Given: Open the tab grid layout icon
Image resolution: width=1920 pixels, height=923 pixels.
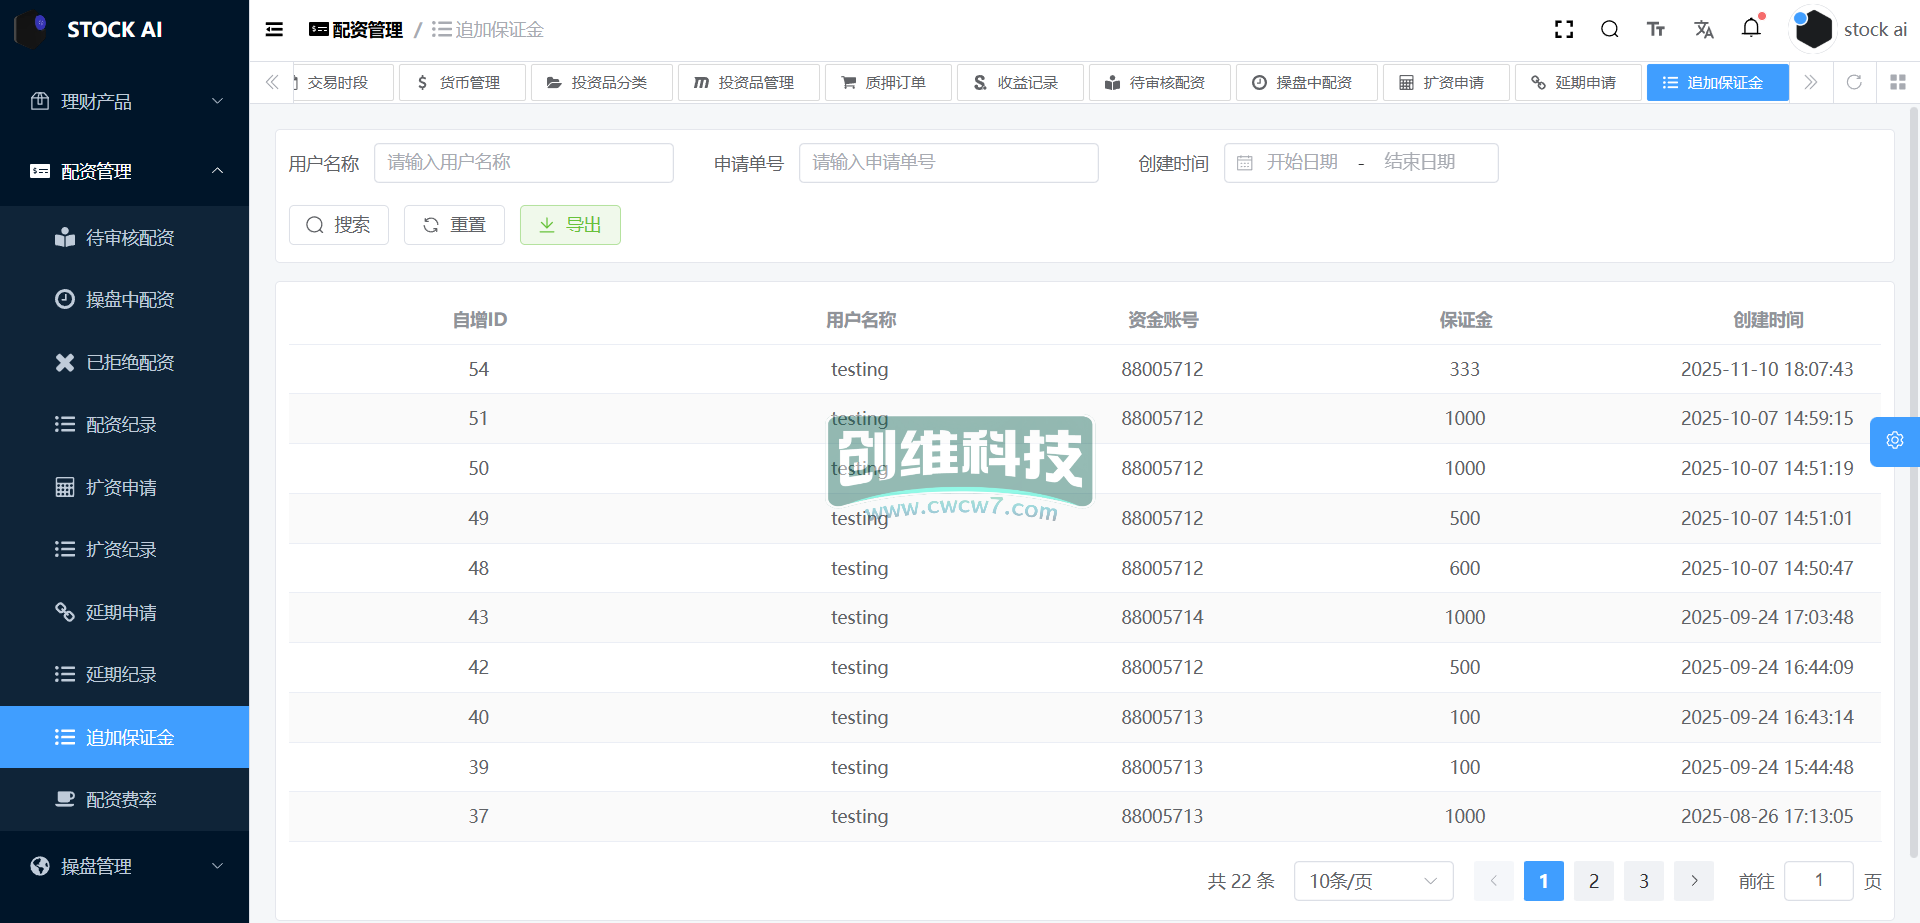Looking at the screenshot, I should (x=1897, y=82).
